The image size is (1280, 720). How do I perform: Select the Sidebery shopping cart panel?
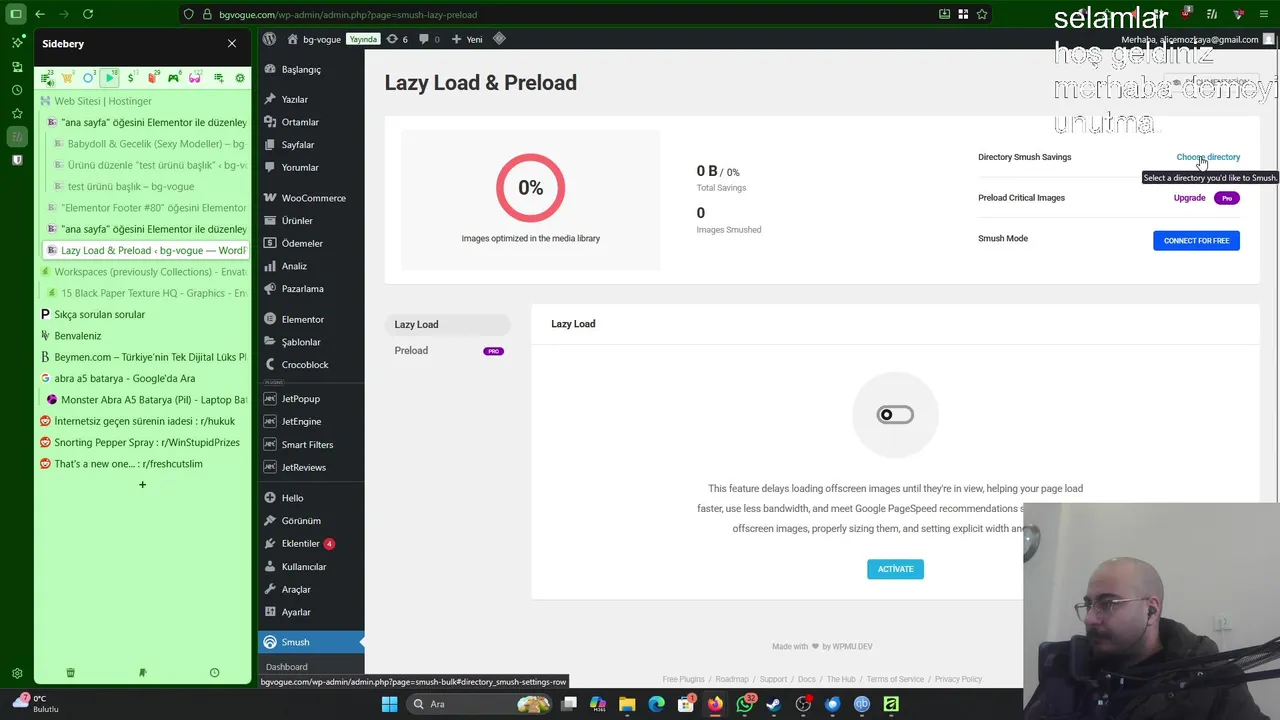coord(67,78)
